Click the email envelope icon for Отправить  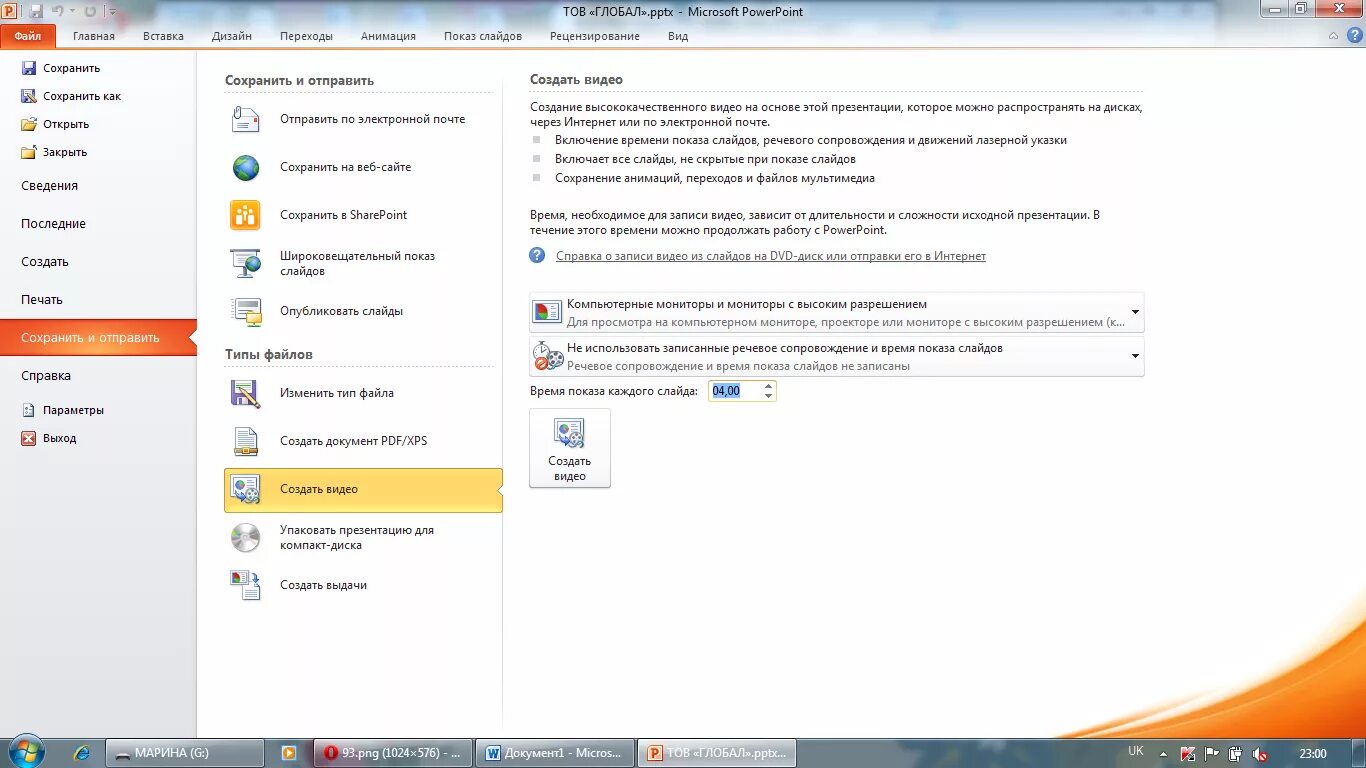coord(246,119)
